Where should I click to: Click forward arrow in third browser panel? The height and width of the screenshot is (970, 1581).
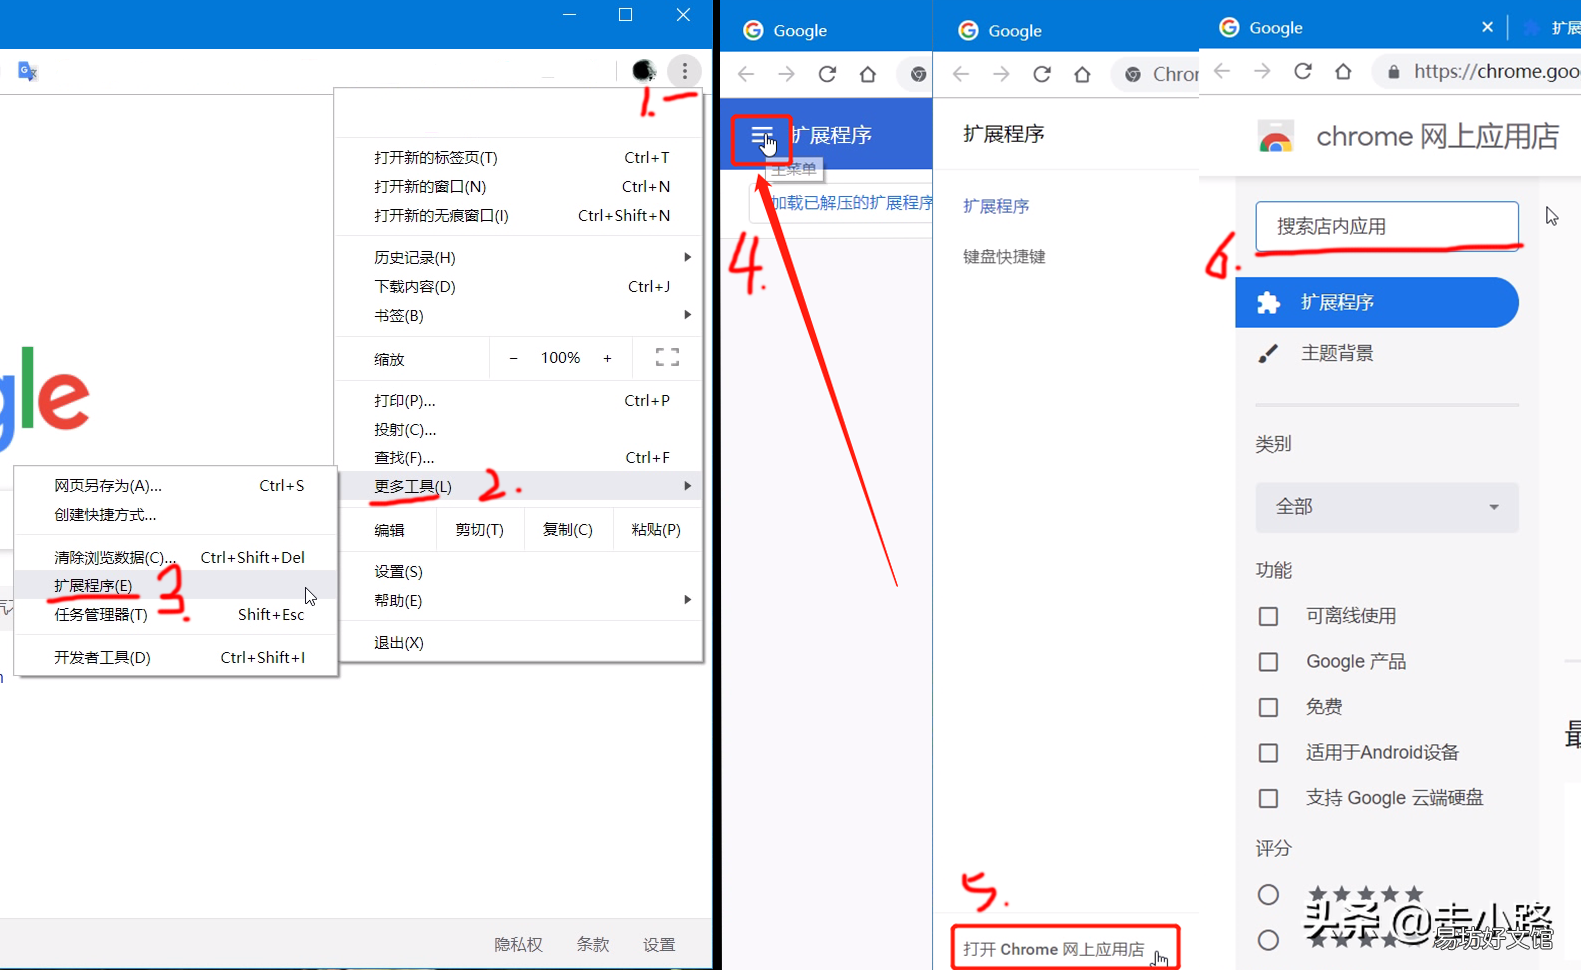coord(1001,74)
